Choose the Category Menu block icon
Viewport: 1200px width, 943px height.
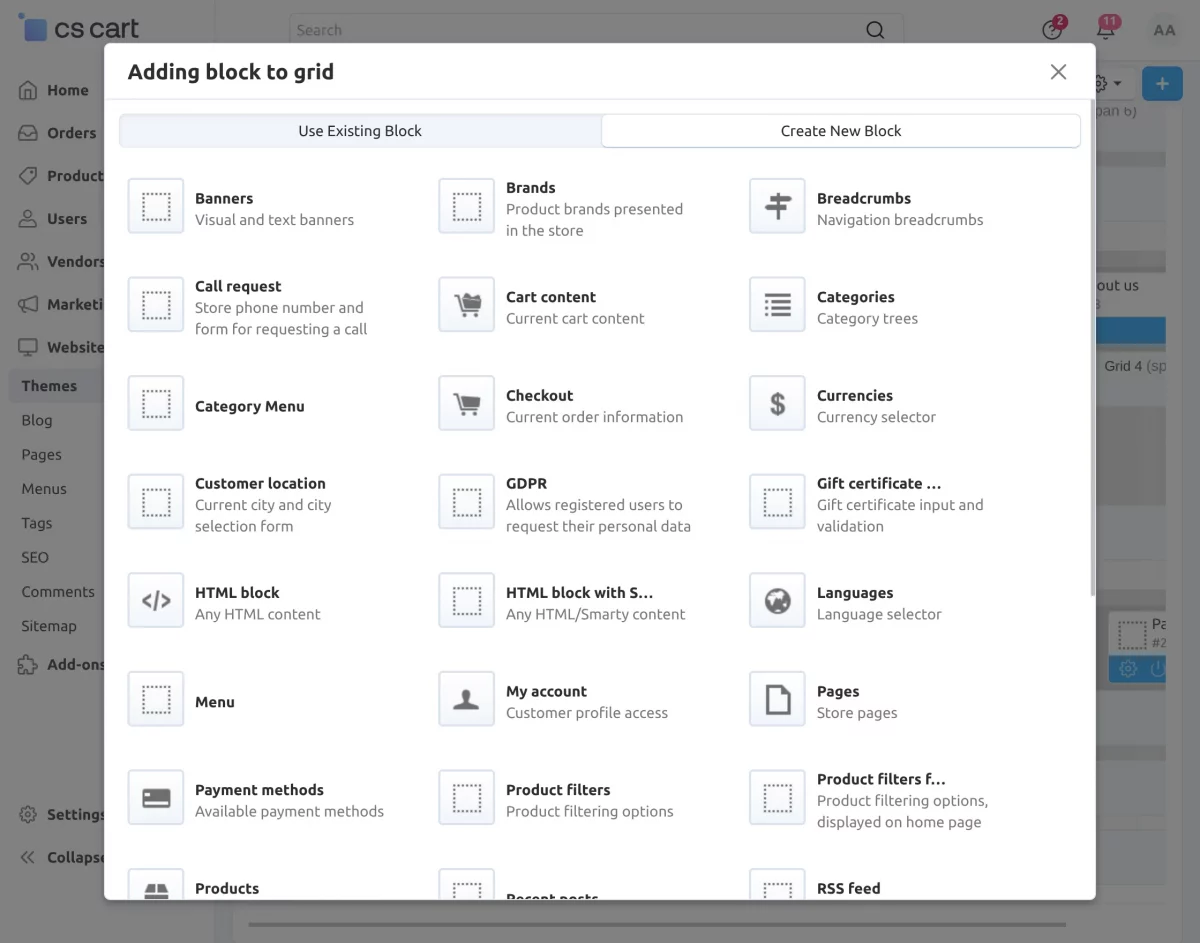(156, 404)
